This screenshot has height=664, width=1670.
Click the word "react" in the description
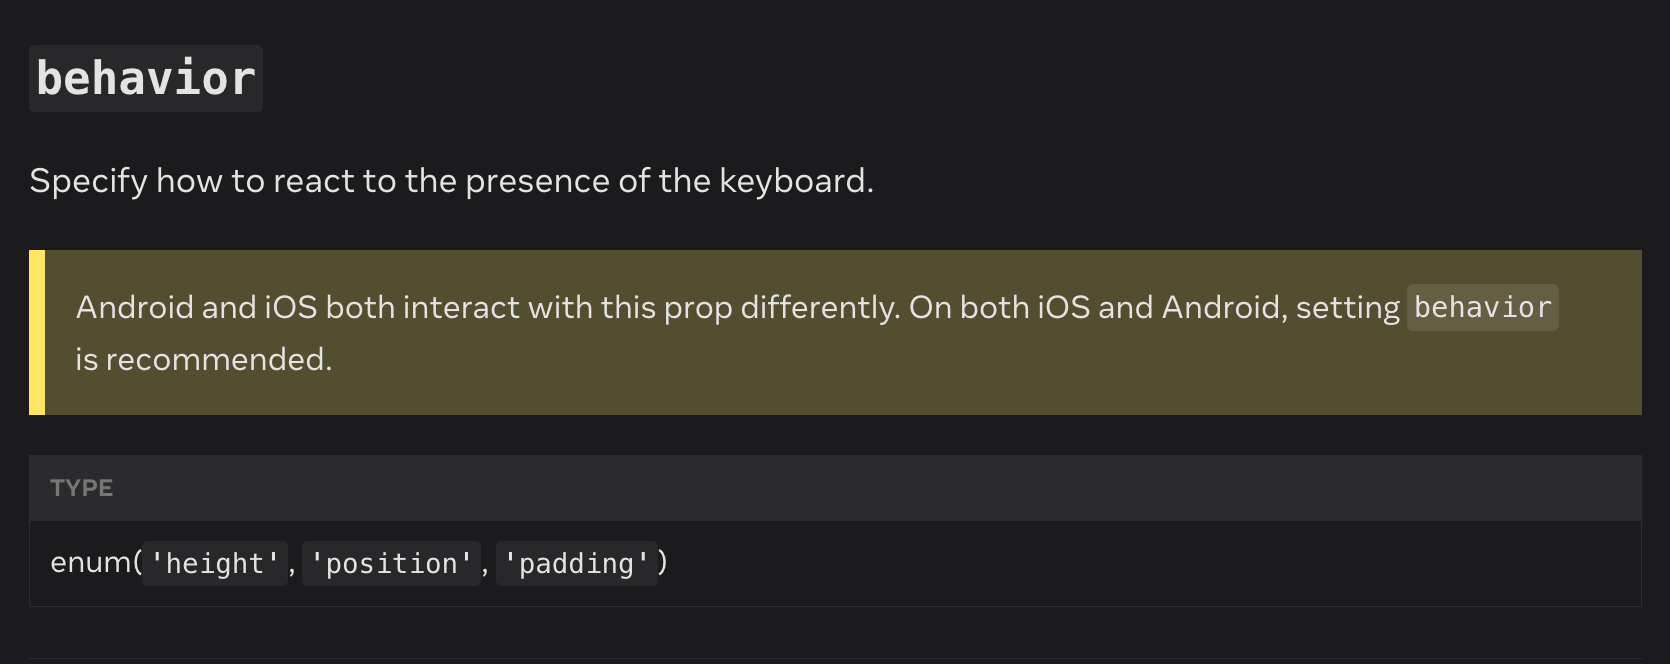(x=313, y=181)
